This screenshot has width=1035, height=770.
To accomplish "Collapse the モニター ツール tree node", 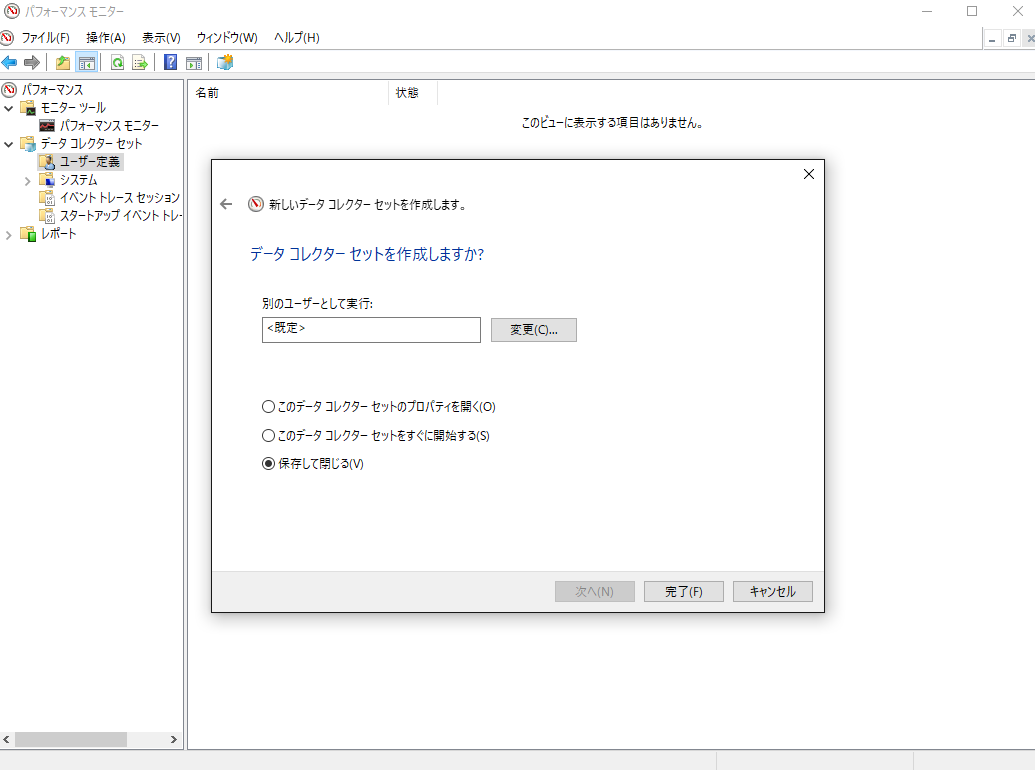I will coord(9,108).
